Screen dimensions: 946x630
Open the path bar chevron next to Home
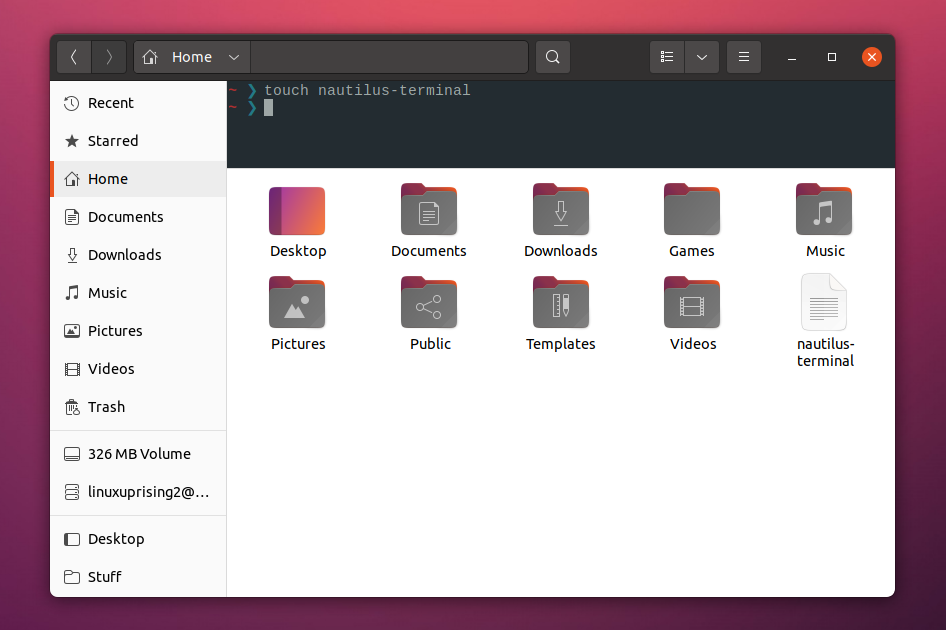pos(233,57)
